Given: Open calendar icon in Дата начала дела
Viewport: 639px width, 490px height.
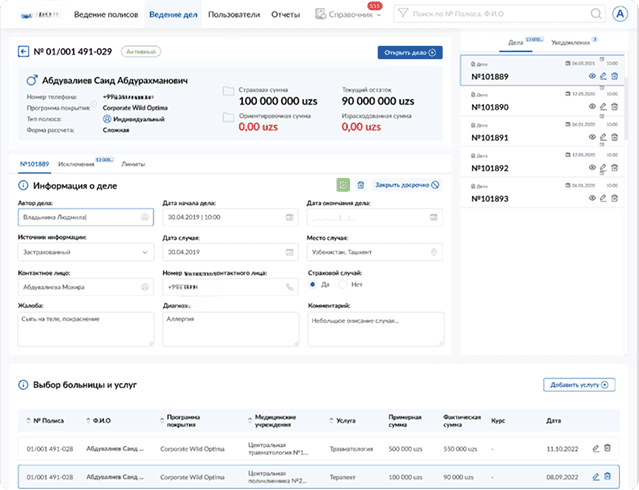Looking at the screenshot, I should coord(289,217).
